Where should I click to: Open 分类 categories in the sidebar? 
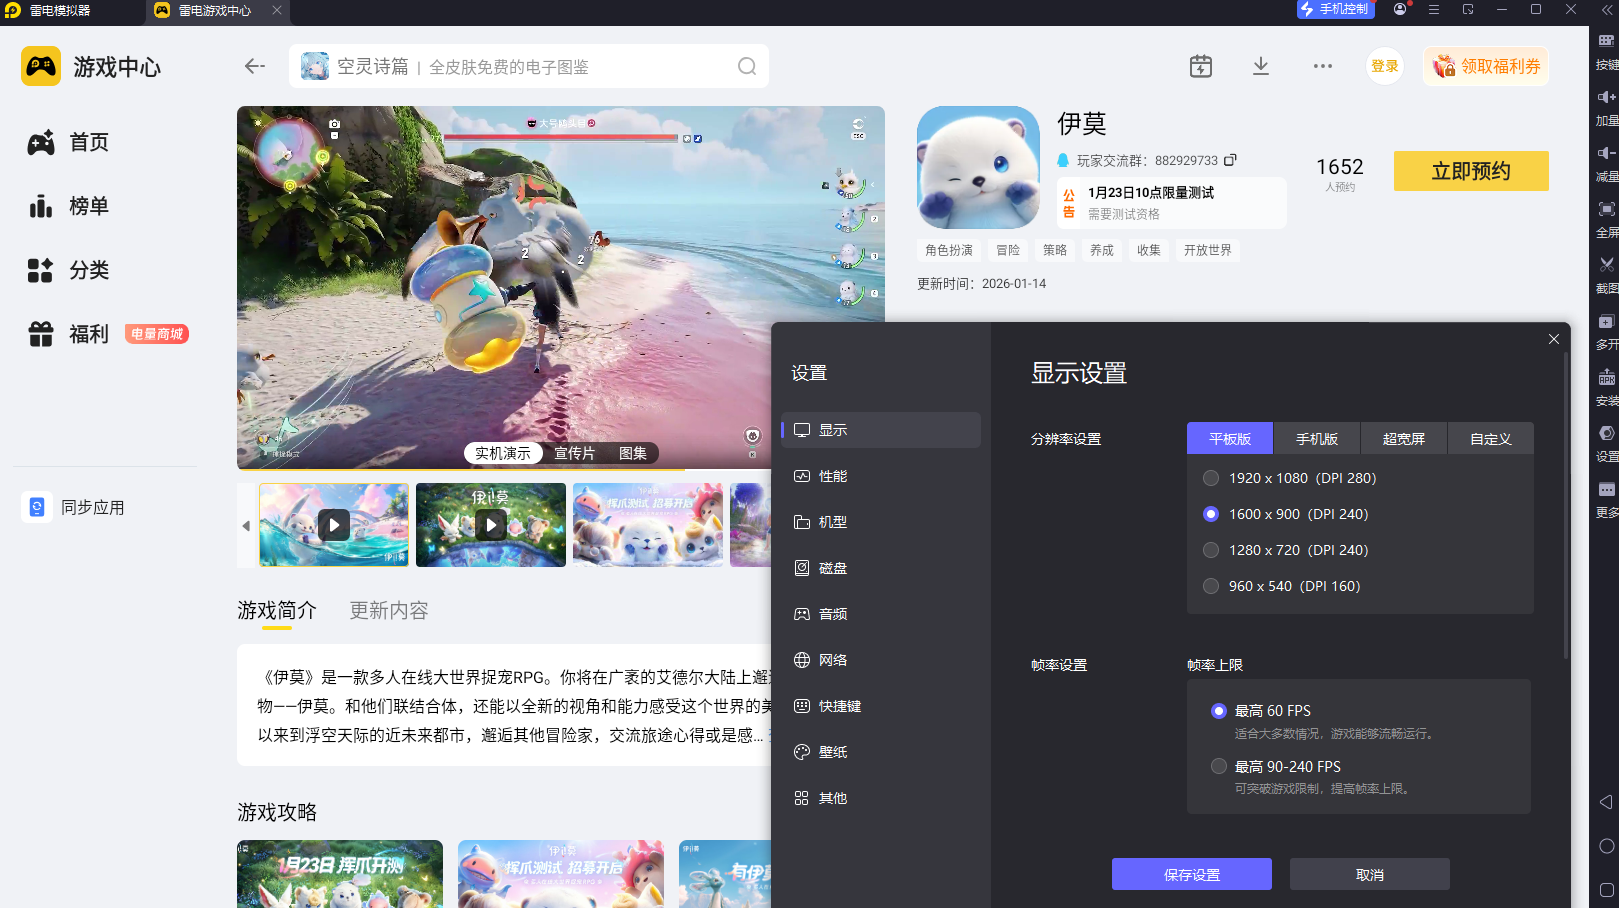point(68,270)
